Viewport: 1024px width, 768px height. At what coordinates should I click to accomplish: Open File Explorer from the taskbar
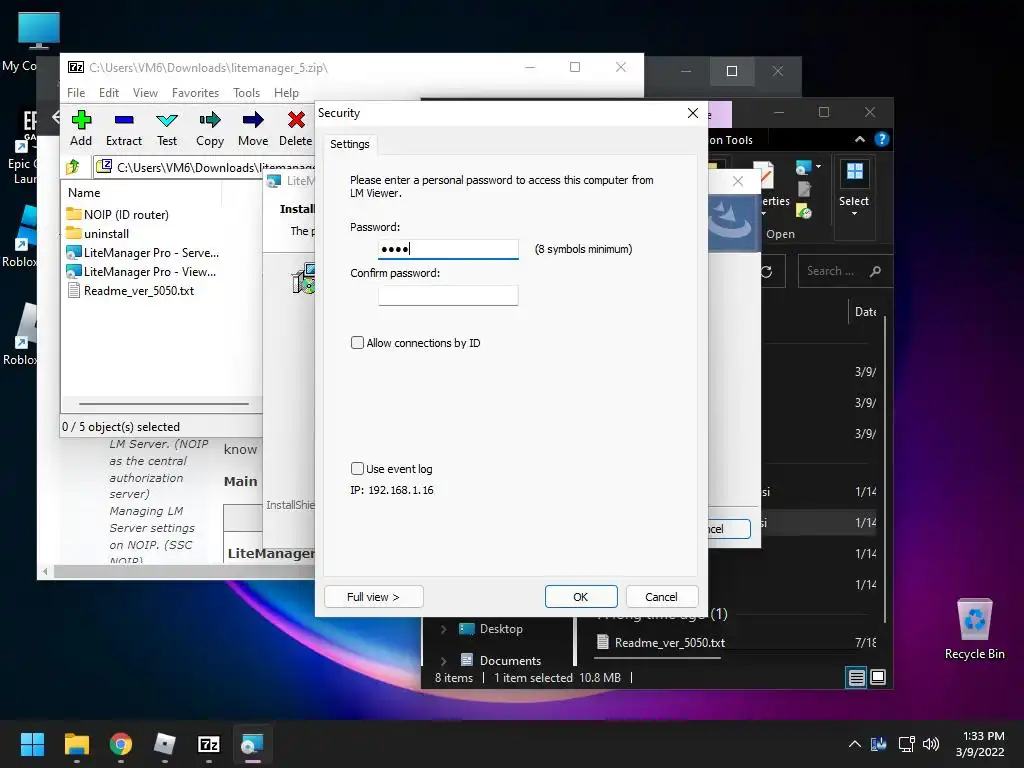click(76, 744)
